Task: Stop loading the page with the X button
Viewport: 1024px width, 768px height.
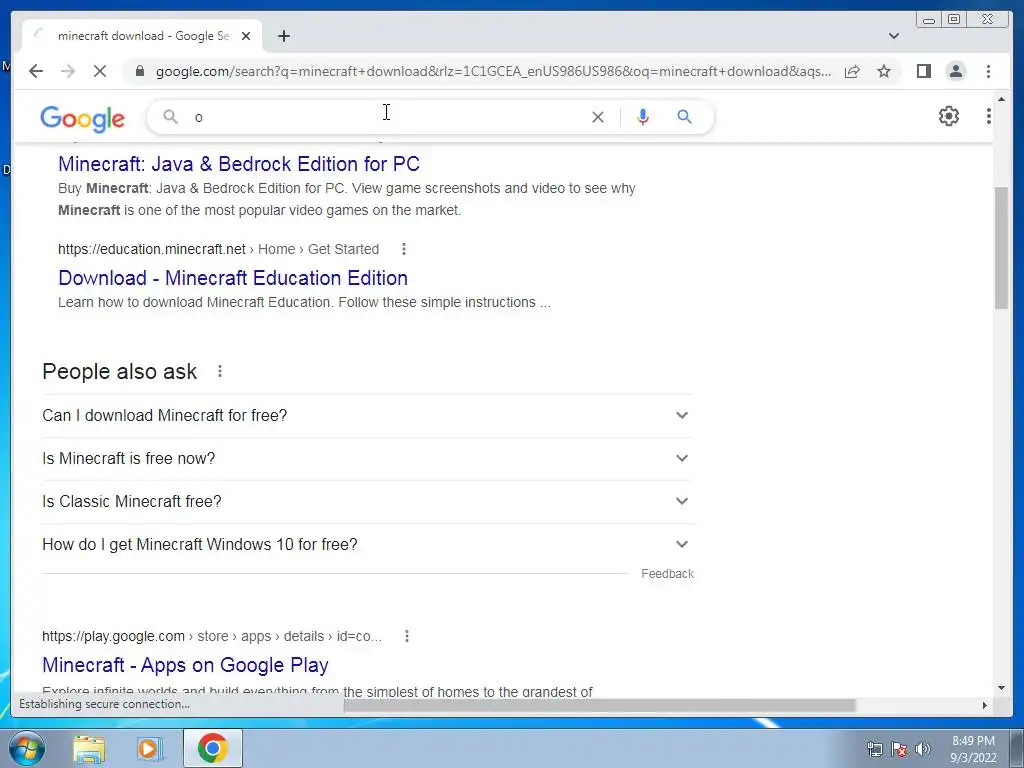Action: pos(100,71)
